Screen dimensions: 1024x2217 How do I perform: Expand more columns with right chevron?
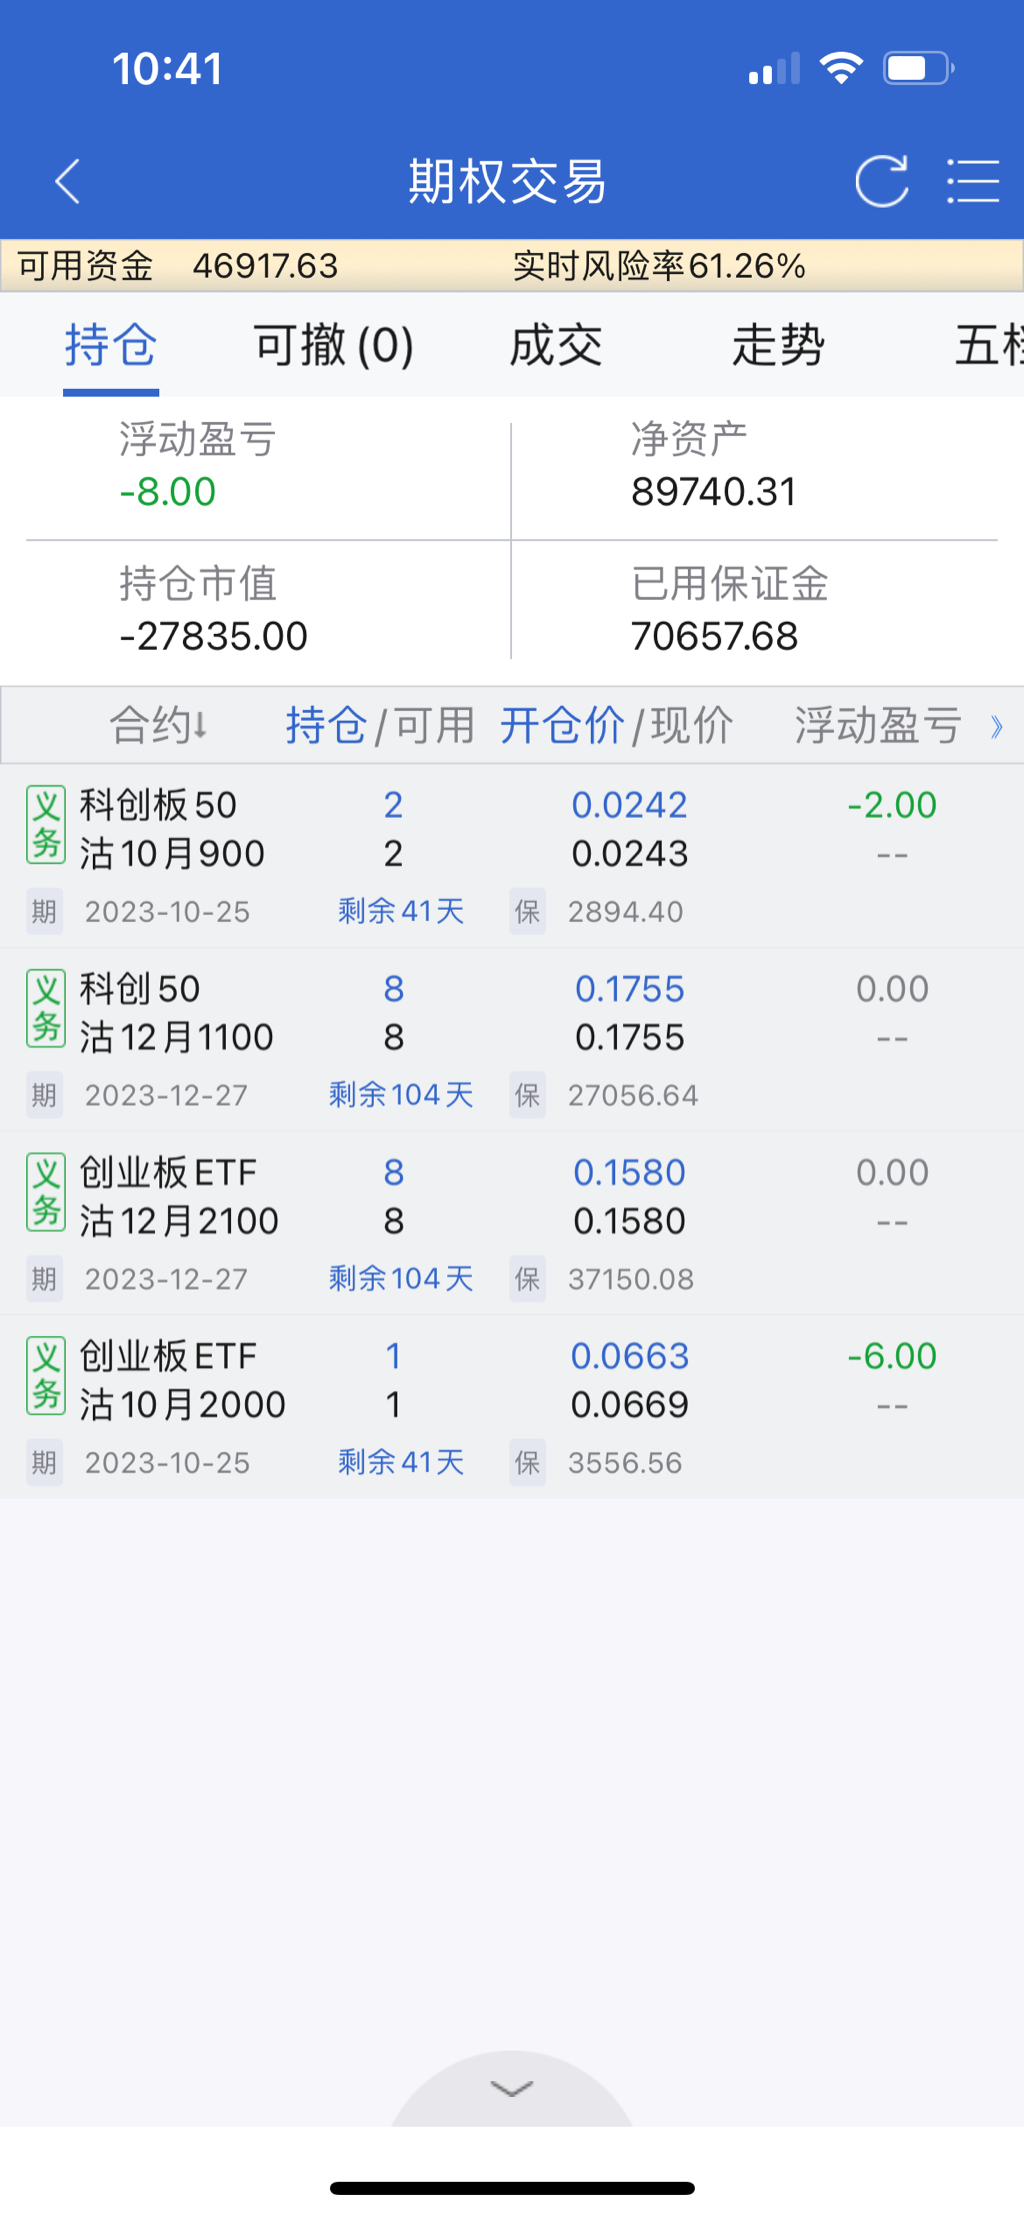[996, 727]
